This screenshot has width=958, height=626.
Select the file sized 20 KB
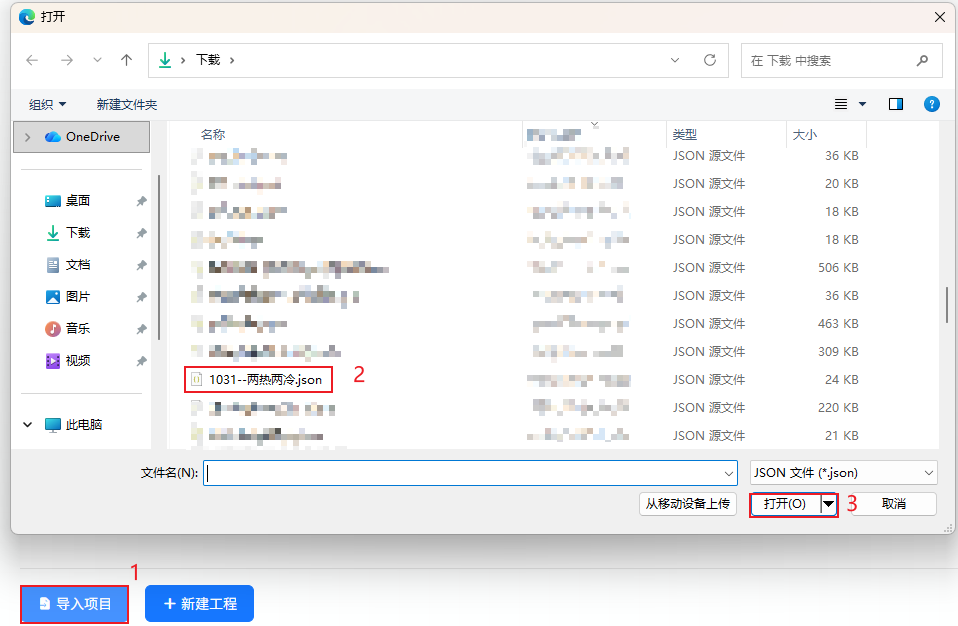(525, 183)
